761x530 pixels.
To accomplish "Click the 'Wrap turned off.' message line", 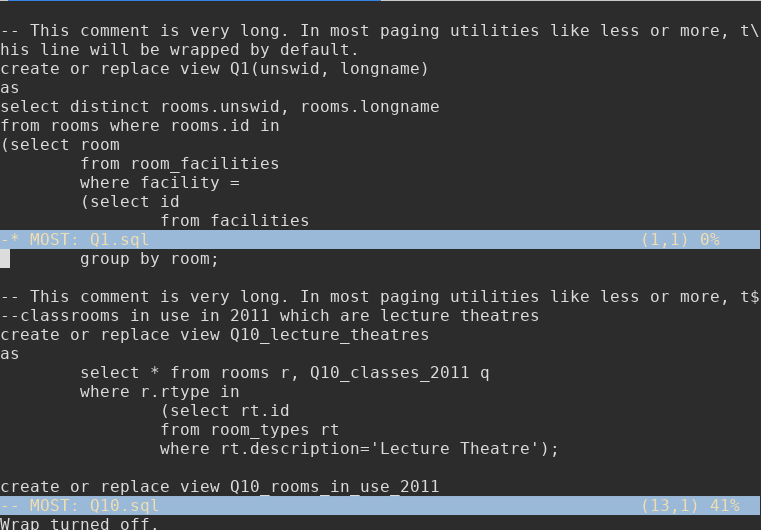I will point(79,523).
